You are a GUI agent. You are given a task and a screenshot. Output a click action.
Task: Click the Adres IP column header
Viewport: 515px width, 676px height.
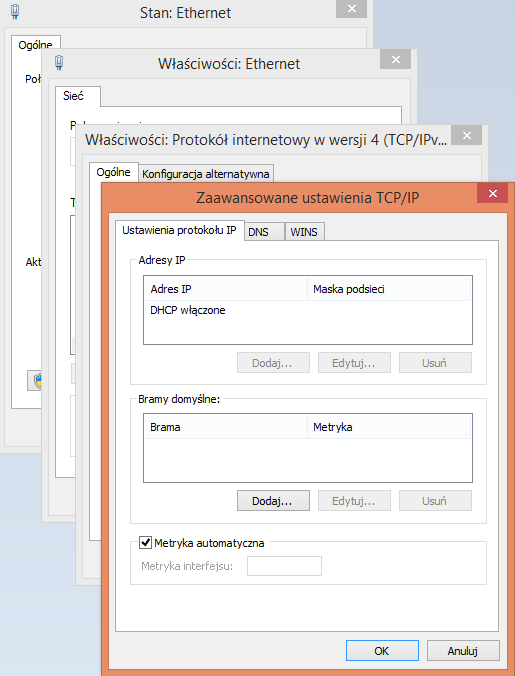click(225, 289)
